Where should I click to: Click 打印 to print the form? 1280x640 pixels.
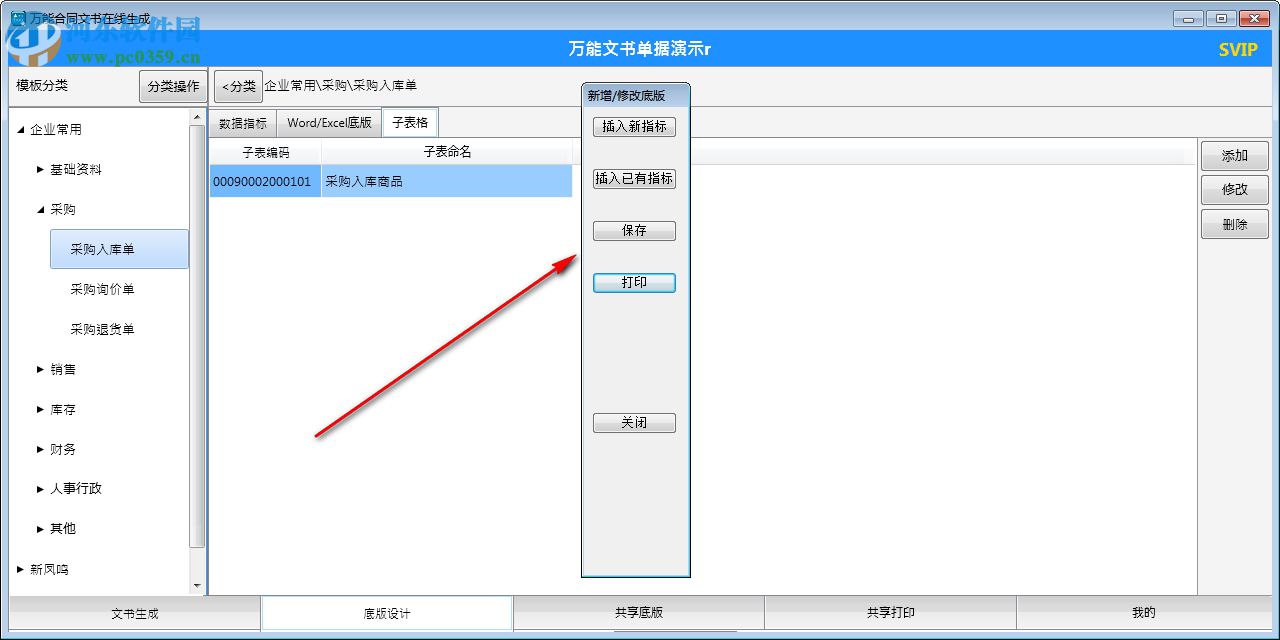click(x=634, y=282)
